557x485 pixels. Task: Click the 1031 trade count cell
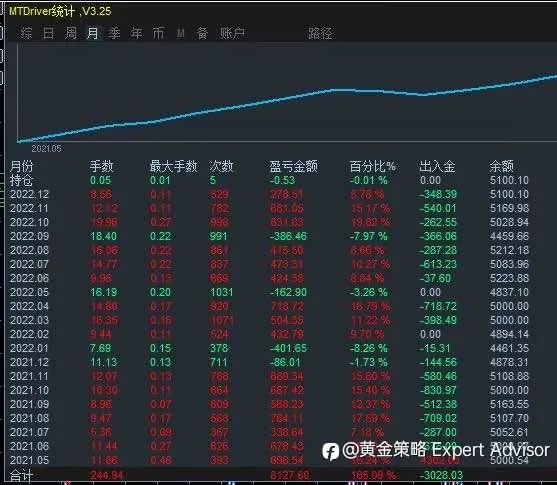(x=221, y=292)
